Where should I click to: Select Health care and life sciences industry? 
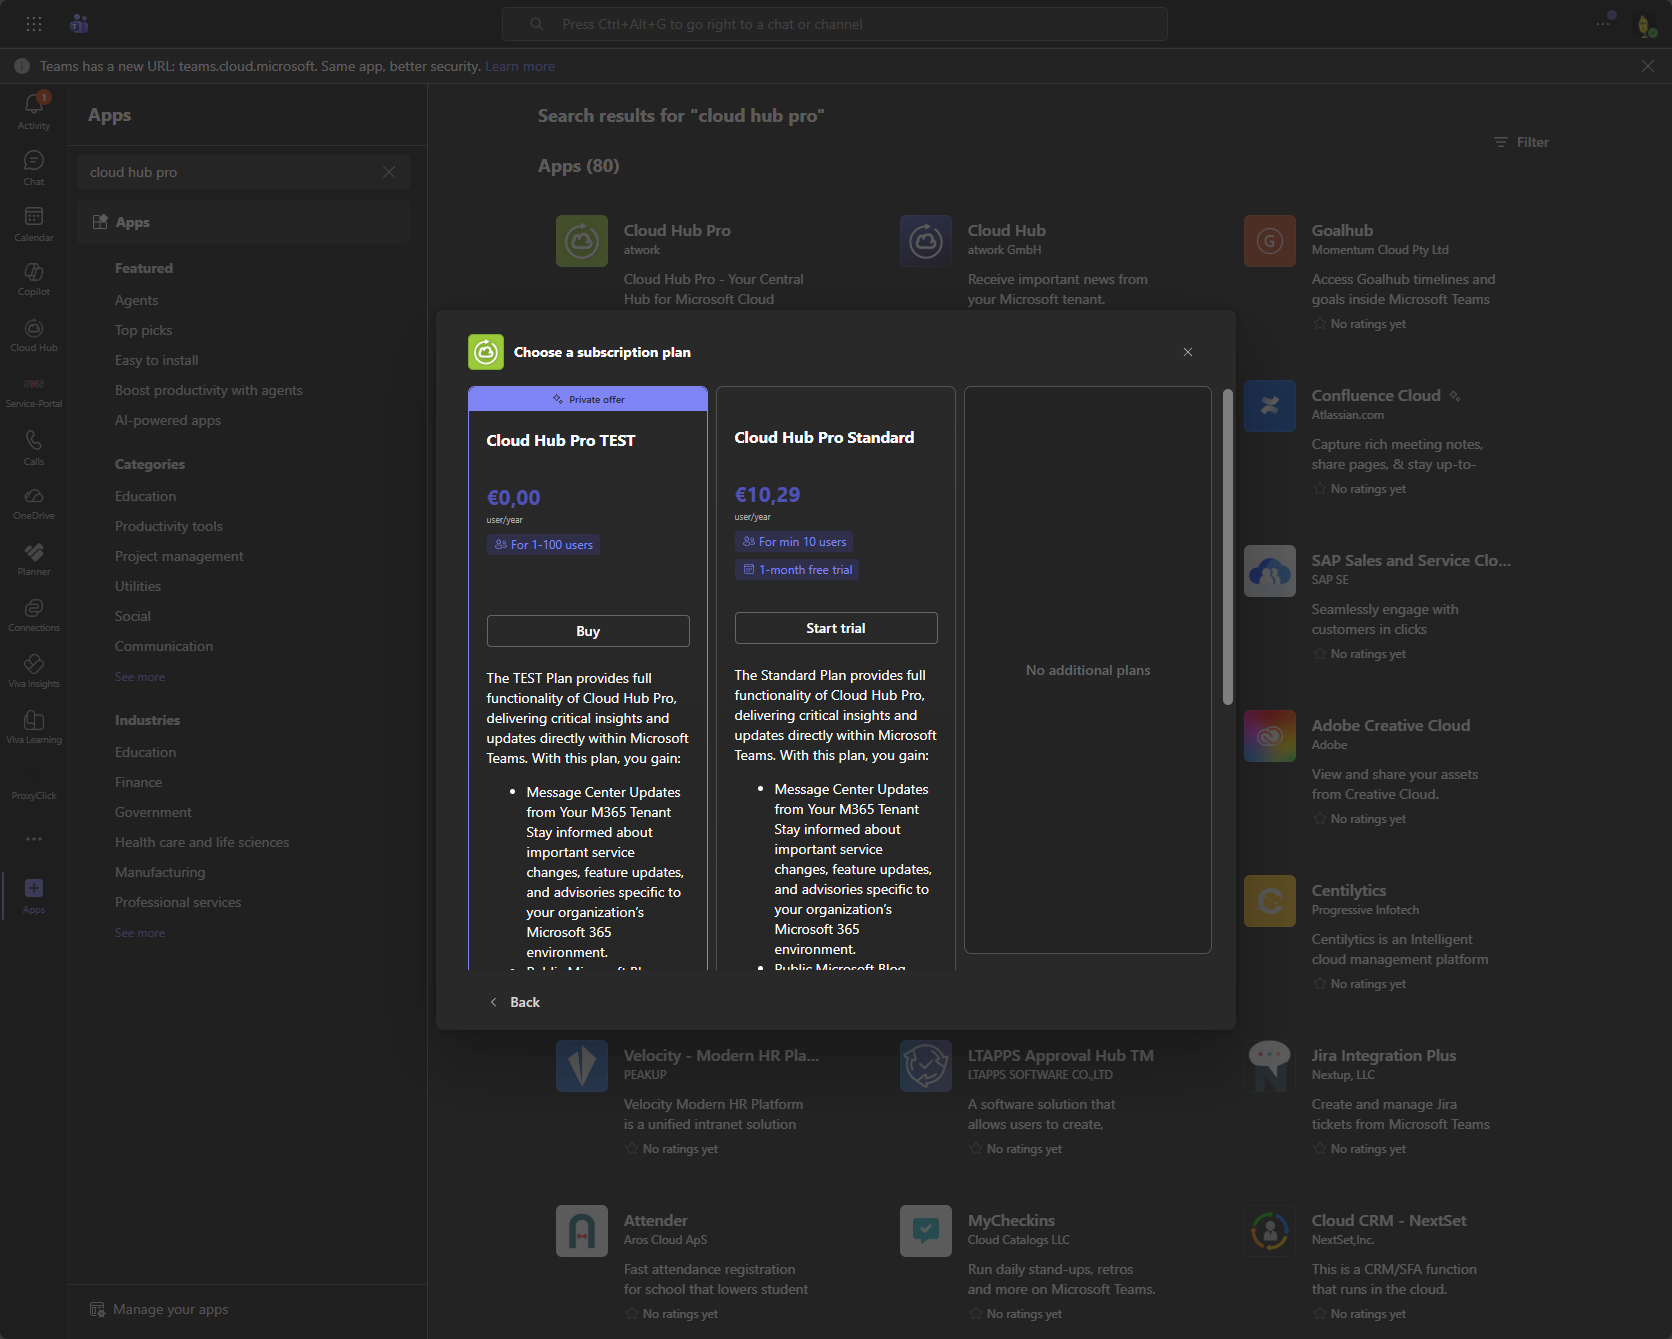[x=202, y=842]
